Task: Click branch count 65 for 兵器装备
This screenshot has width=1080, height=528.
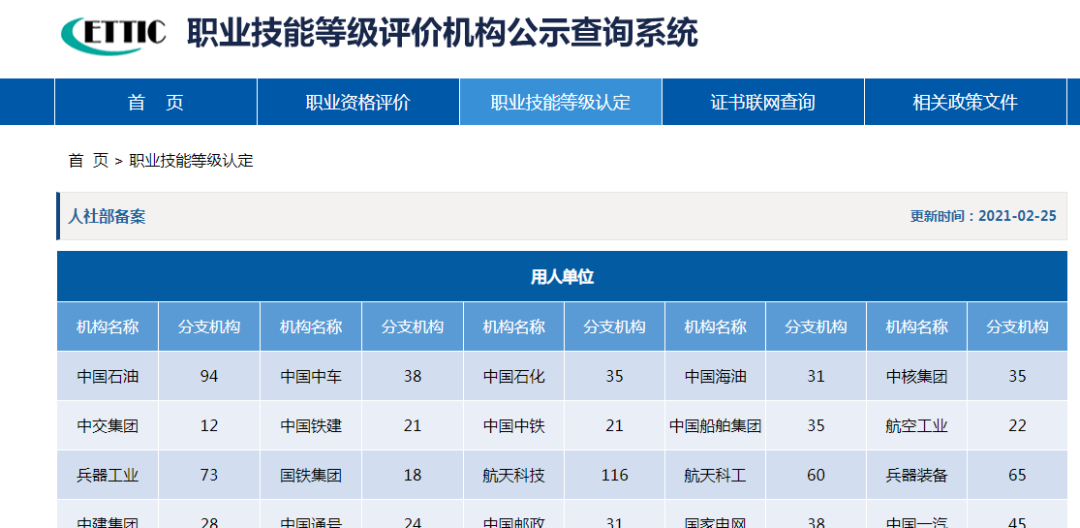Action: [x=1017, y=475]
